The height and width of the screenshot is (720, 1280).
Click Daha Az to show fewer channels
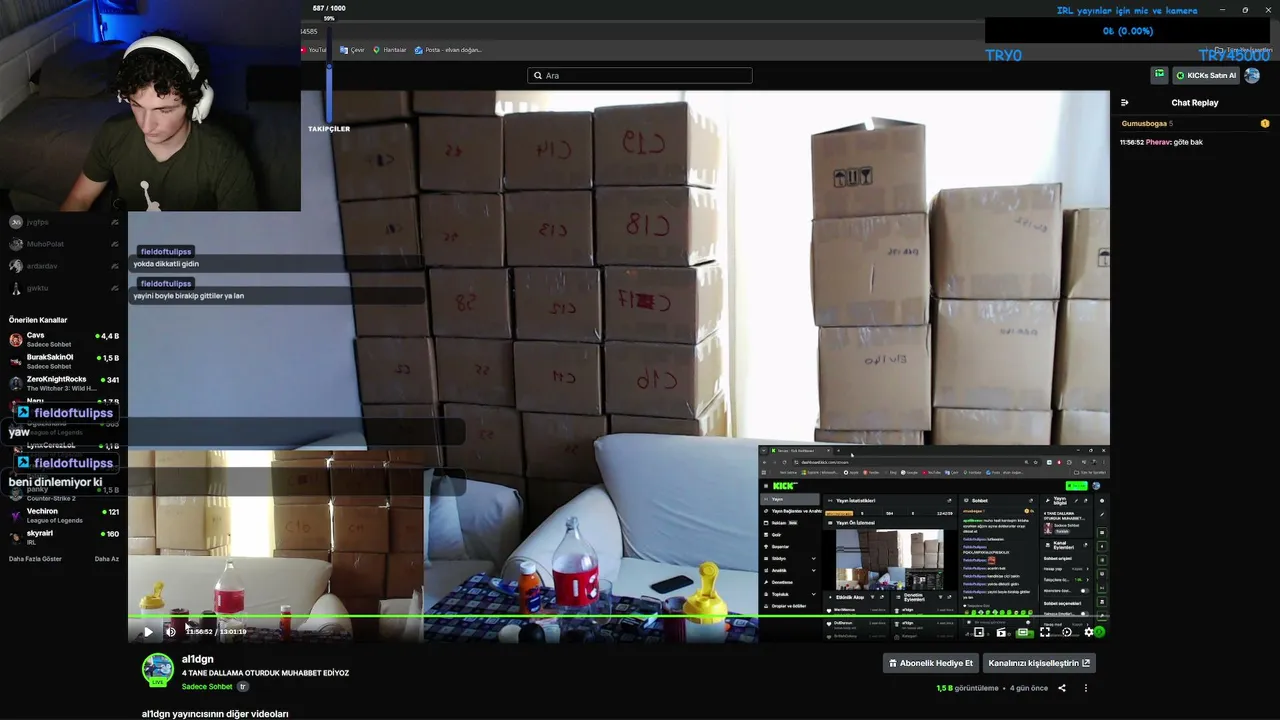pyautogui.click(x=107, y=559)
